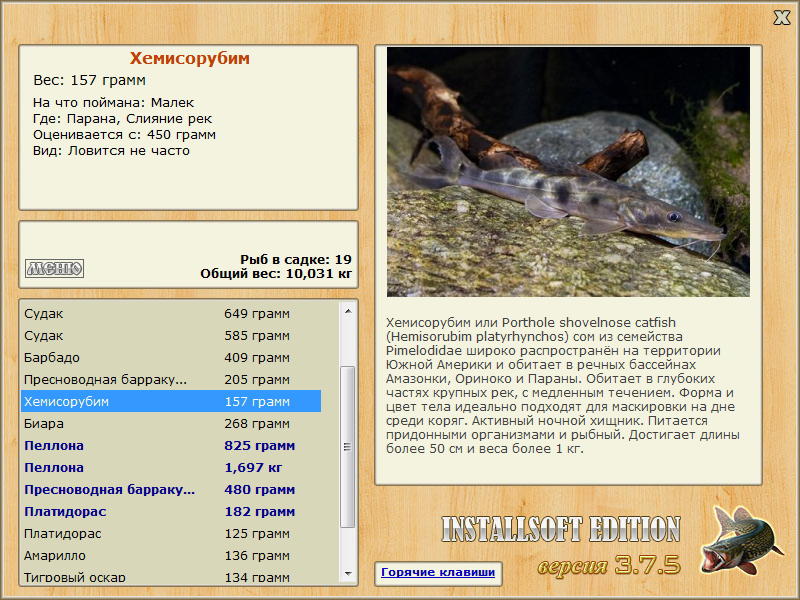This screenshot has width=800, height=600.
Task: Select the Пеллона 825 грамм entry
Action: pos(171,445)
